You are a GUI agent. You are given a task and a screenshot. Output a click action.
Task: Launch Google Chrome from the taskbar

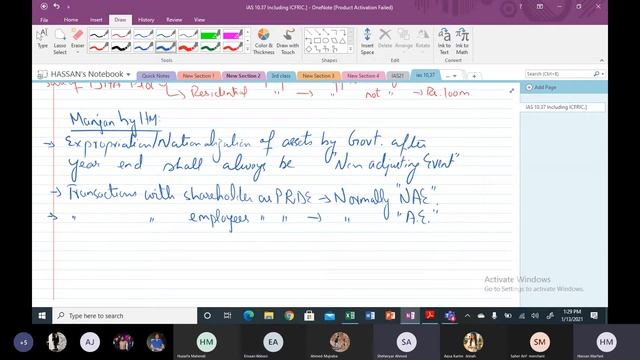(x=289, y=316)
